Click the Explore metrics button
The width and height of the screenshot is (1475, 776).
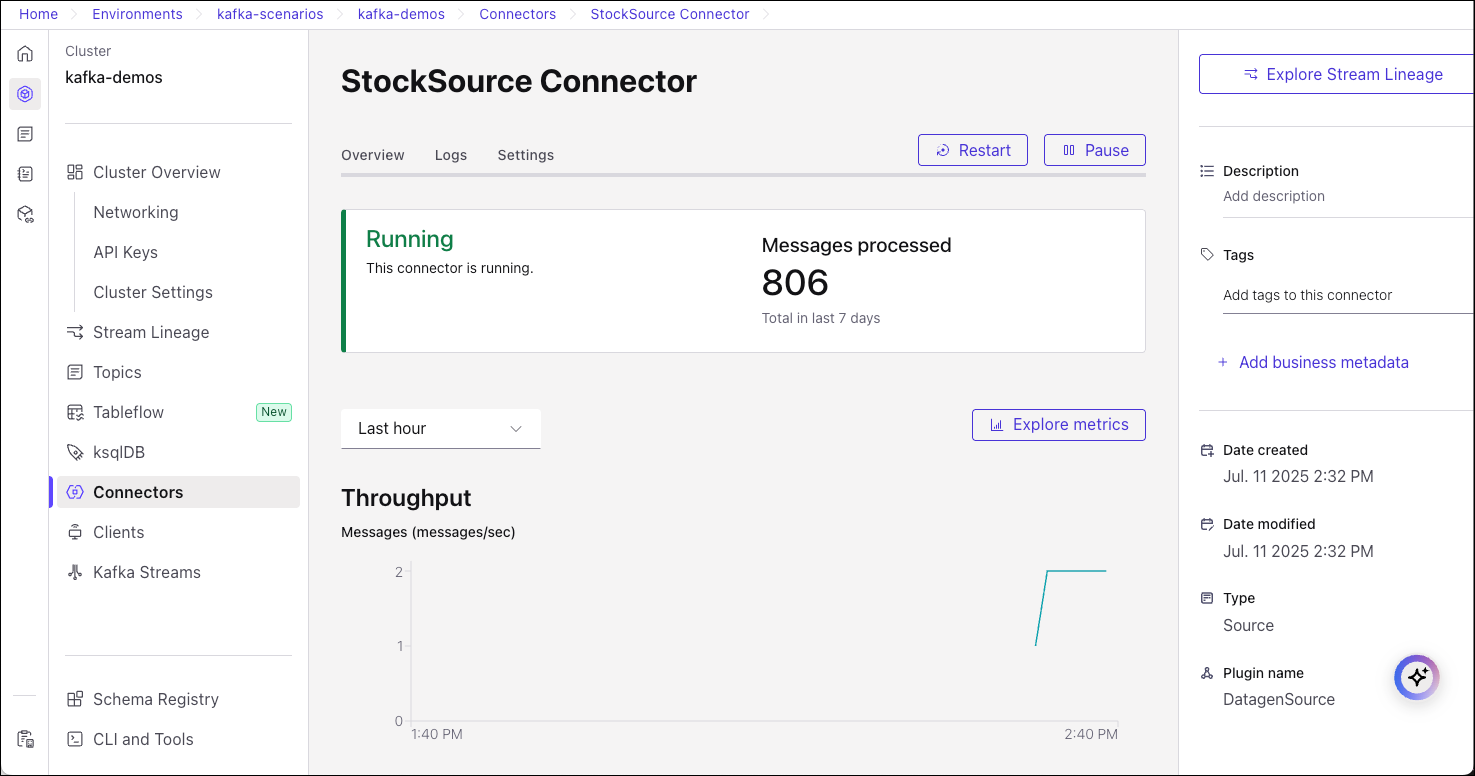(1058, 425)
